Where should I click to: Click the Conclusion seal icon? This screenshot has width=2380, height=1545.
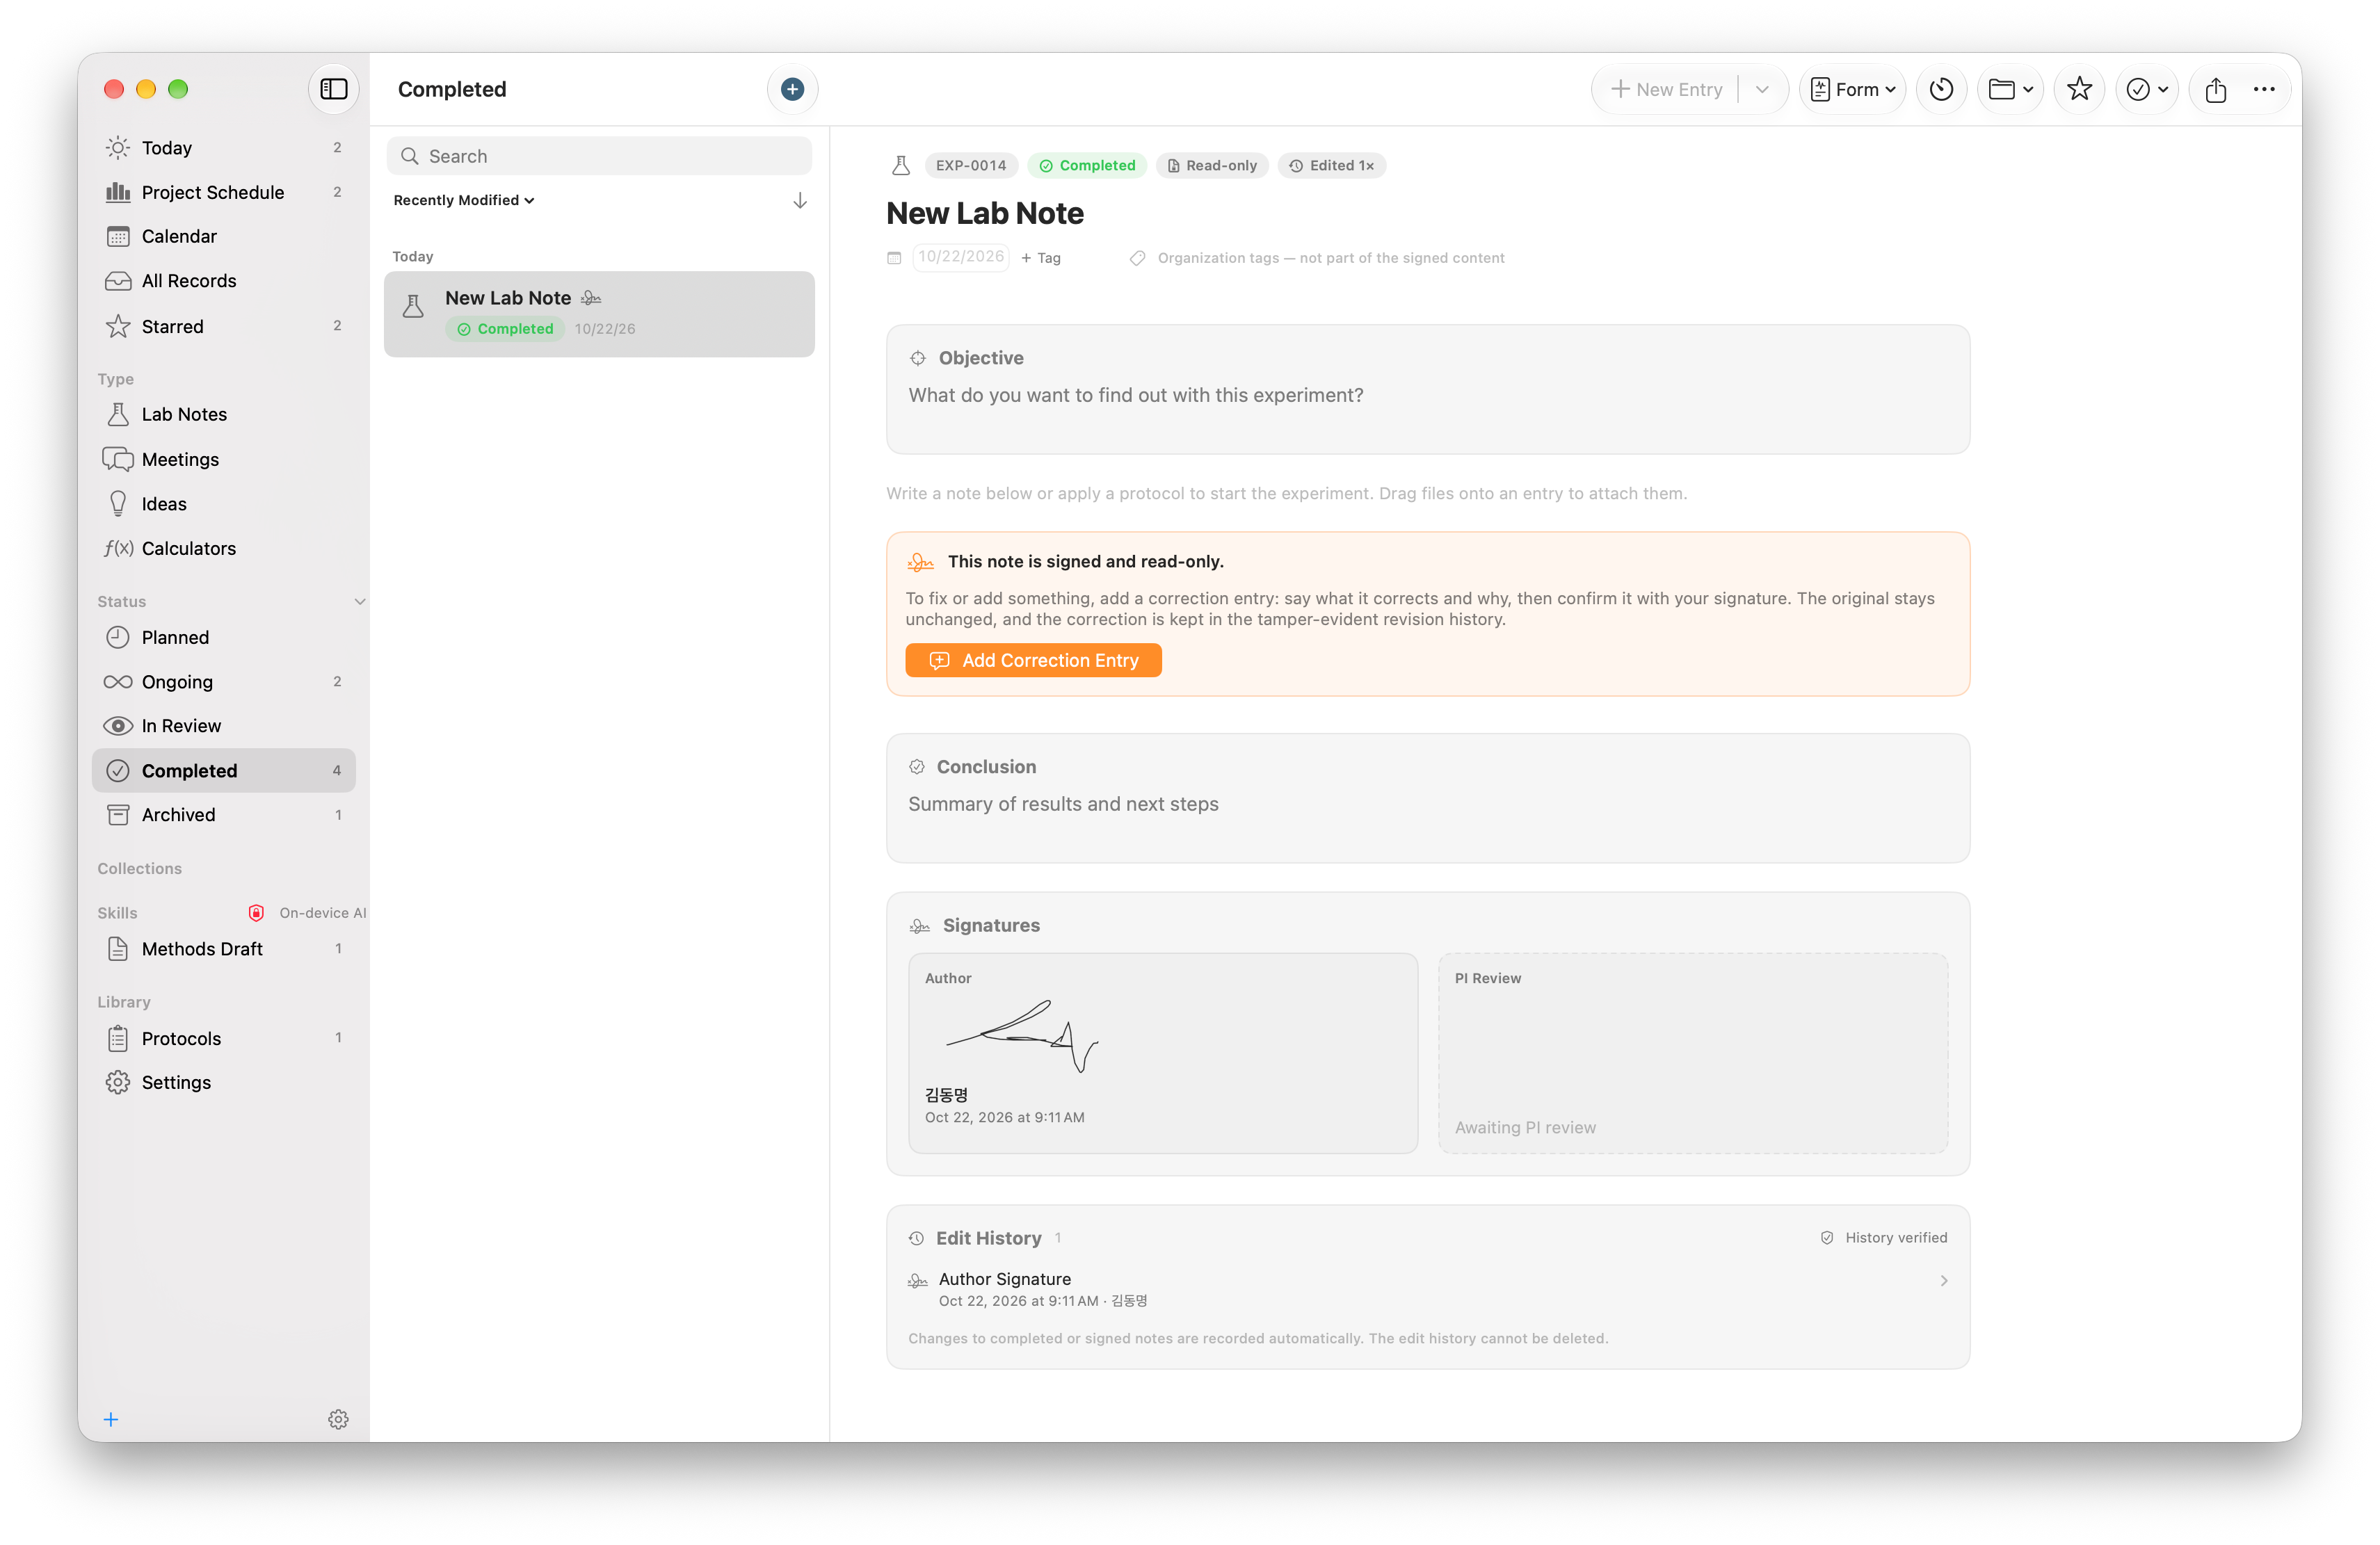pos(916,767)
